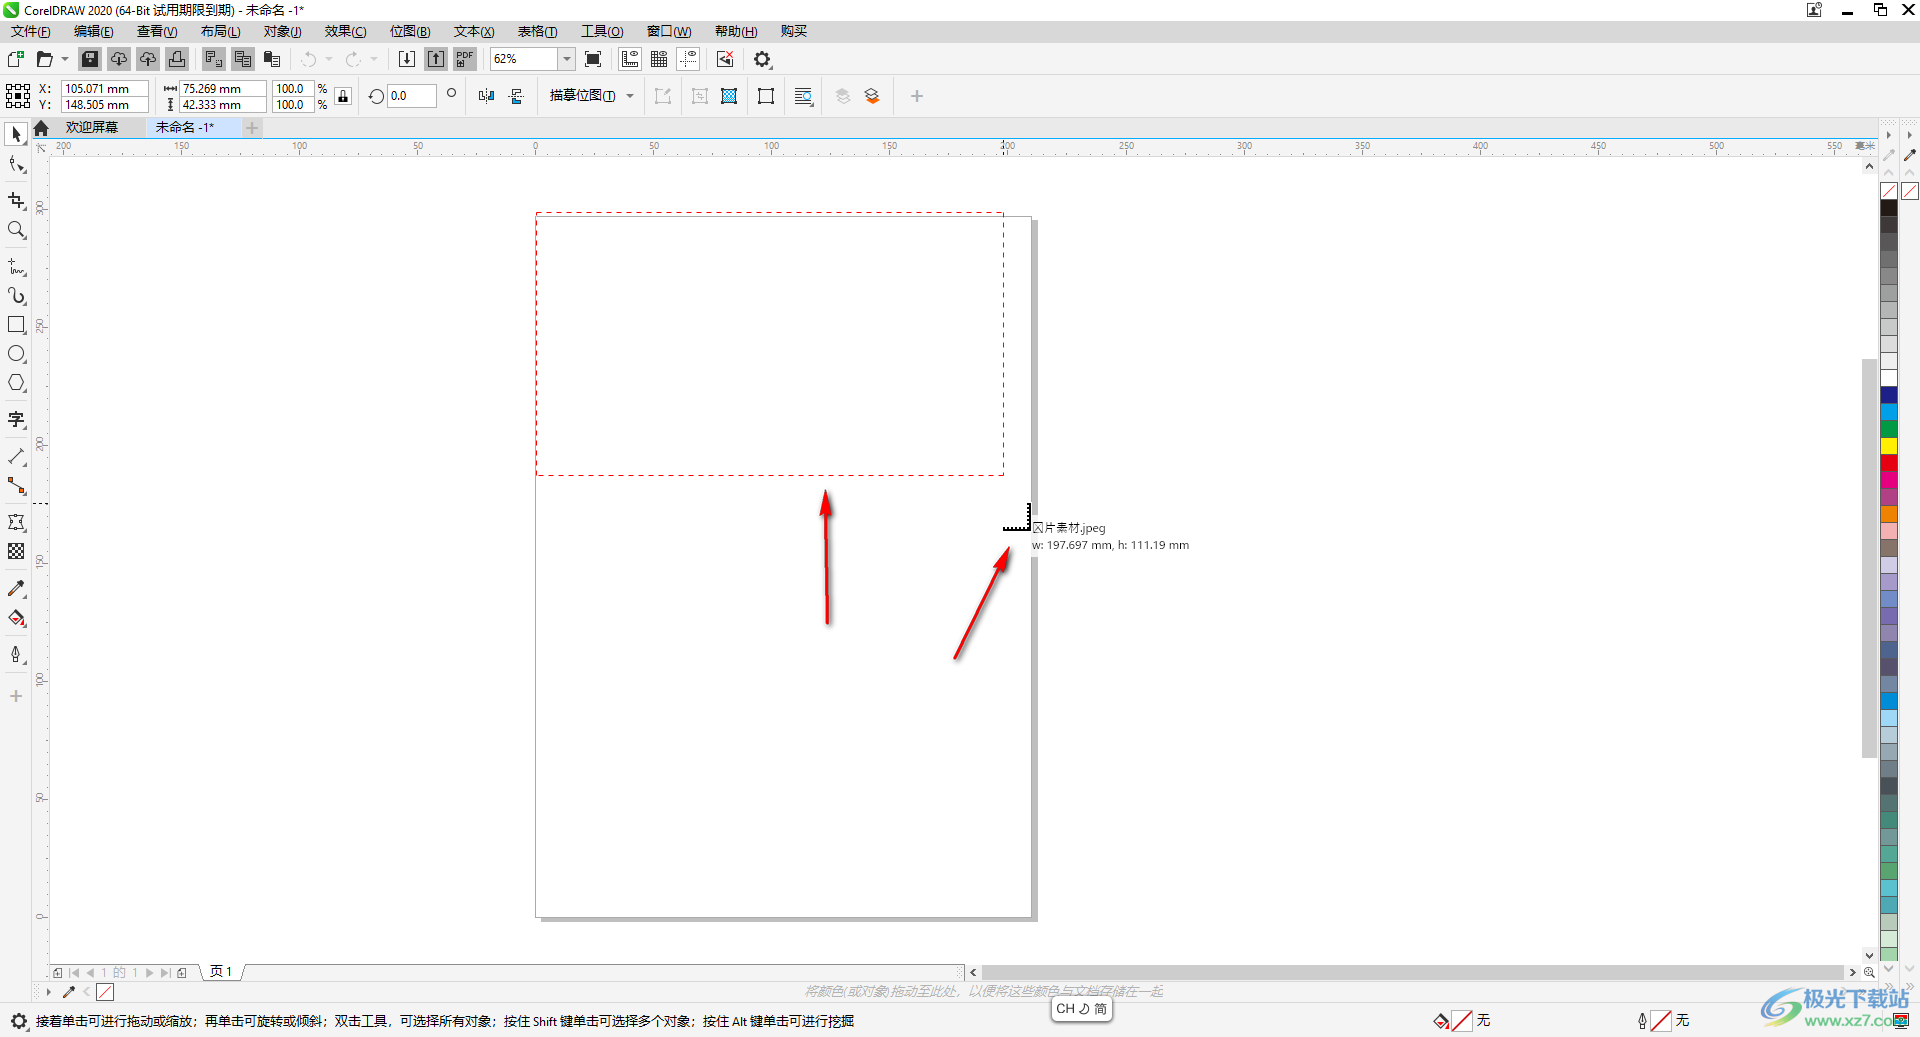Click the New document icon

pyautogui.click(x=16, y=59)
